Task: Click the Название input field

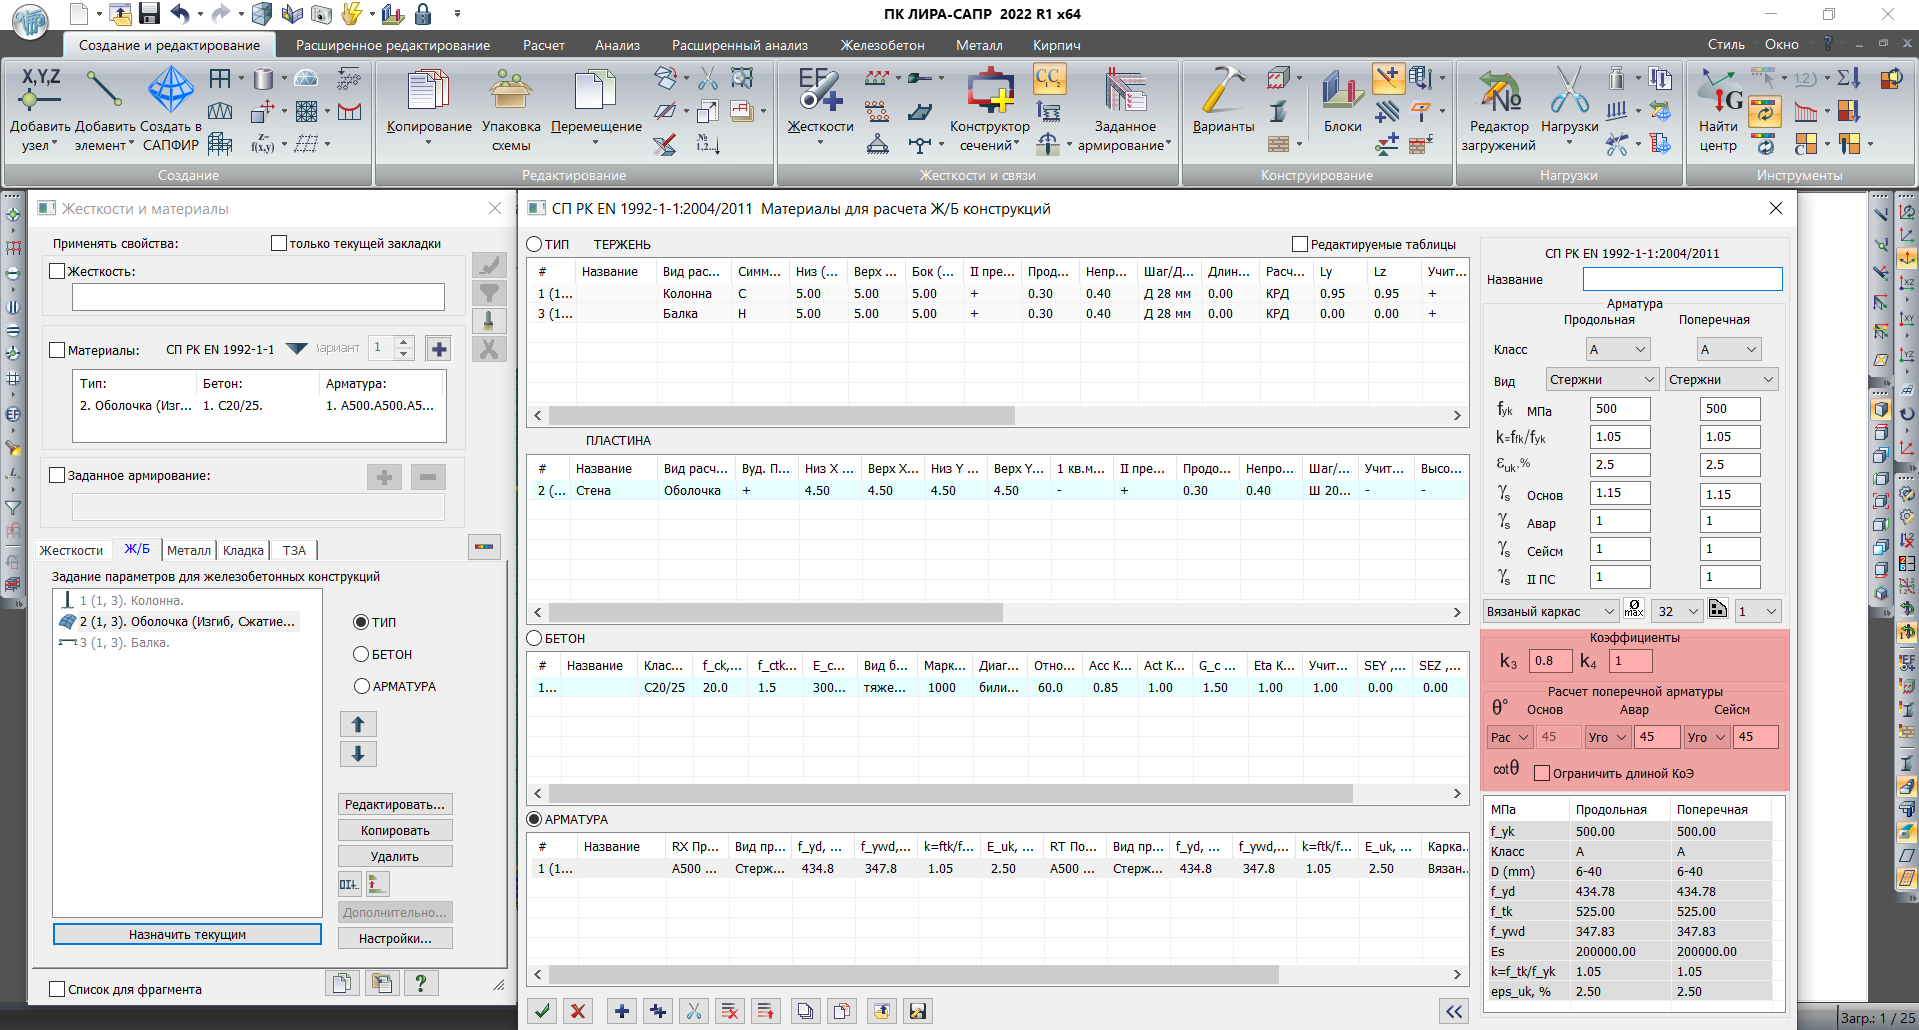Action: [x=1682, y=279]
